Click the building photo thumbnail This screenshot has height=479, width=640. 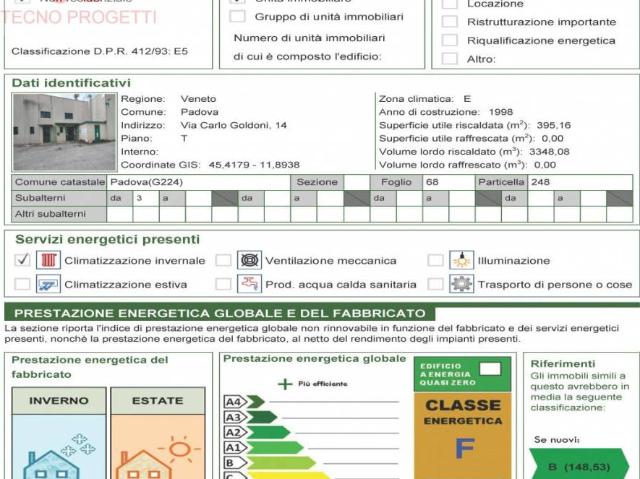(x=64, y=131)
